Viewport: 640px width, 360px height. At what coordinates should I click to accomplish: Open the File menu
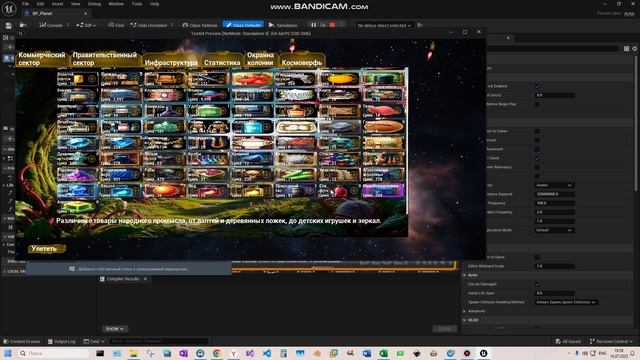[x=25, y=4]
